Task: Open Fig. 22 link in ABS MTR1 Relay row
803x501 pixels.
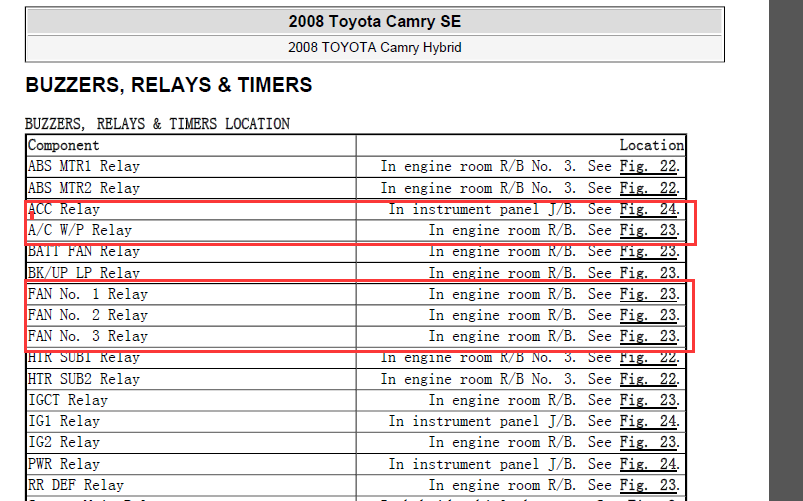Action: tap(648, 166)
